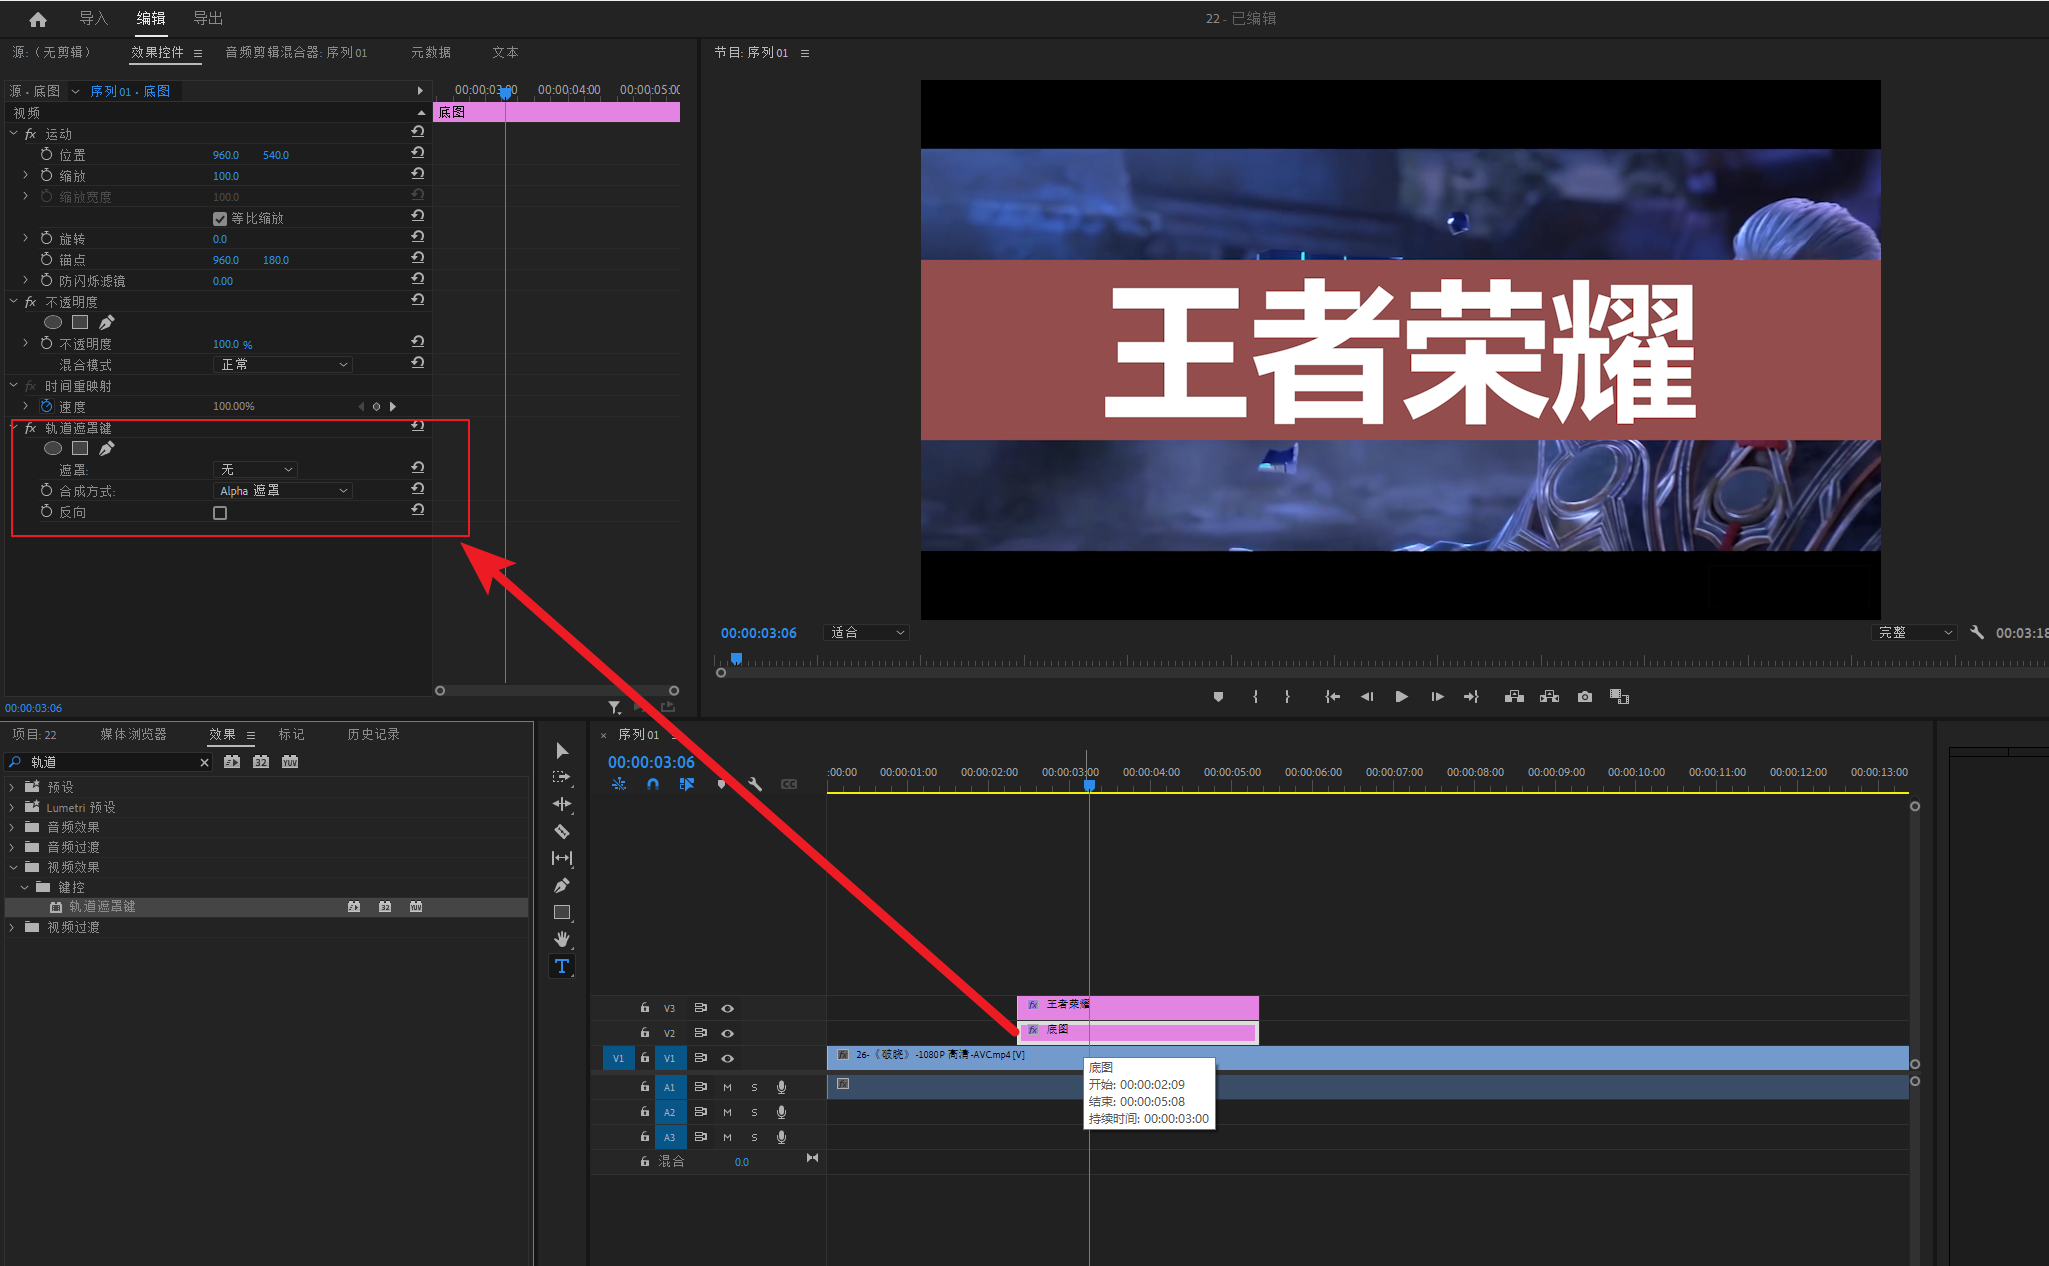The image size is (2049, 1266).
Task: Select the Hand tool
Action: pos(562,939)
